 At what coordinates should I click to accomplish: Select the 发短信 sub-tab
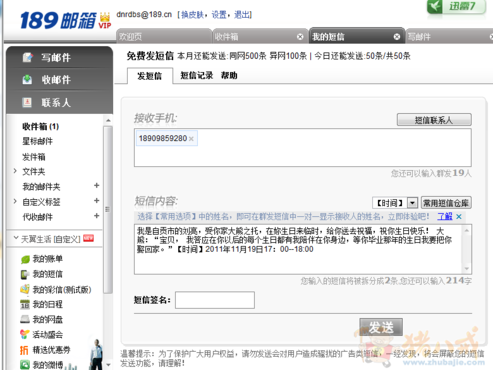150,76
